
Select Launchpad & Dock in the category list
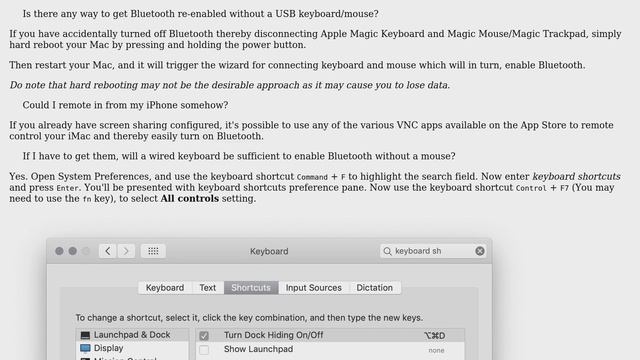click(x=132, y=335)
